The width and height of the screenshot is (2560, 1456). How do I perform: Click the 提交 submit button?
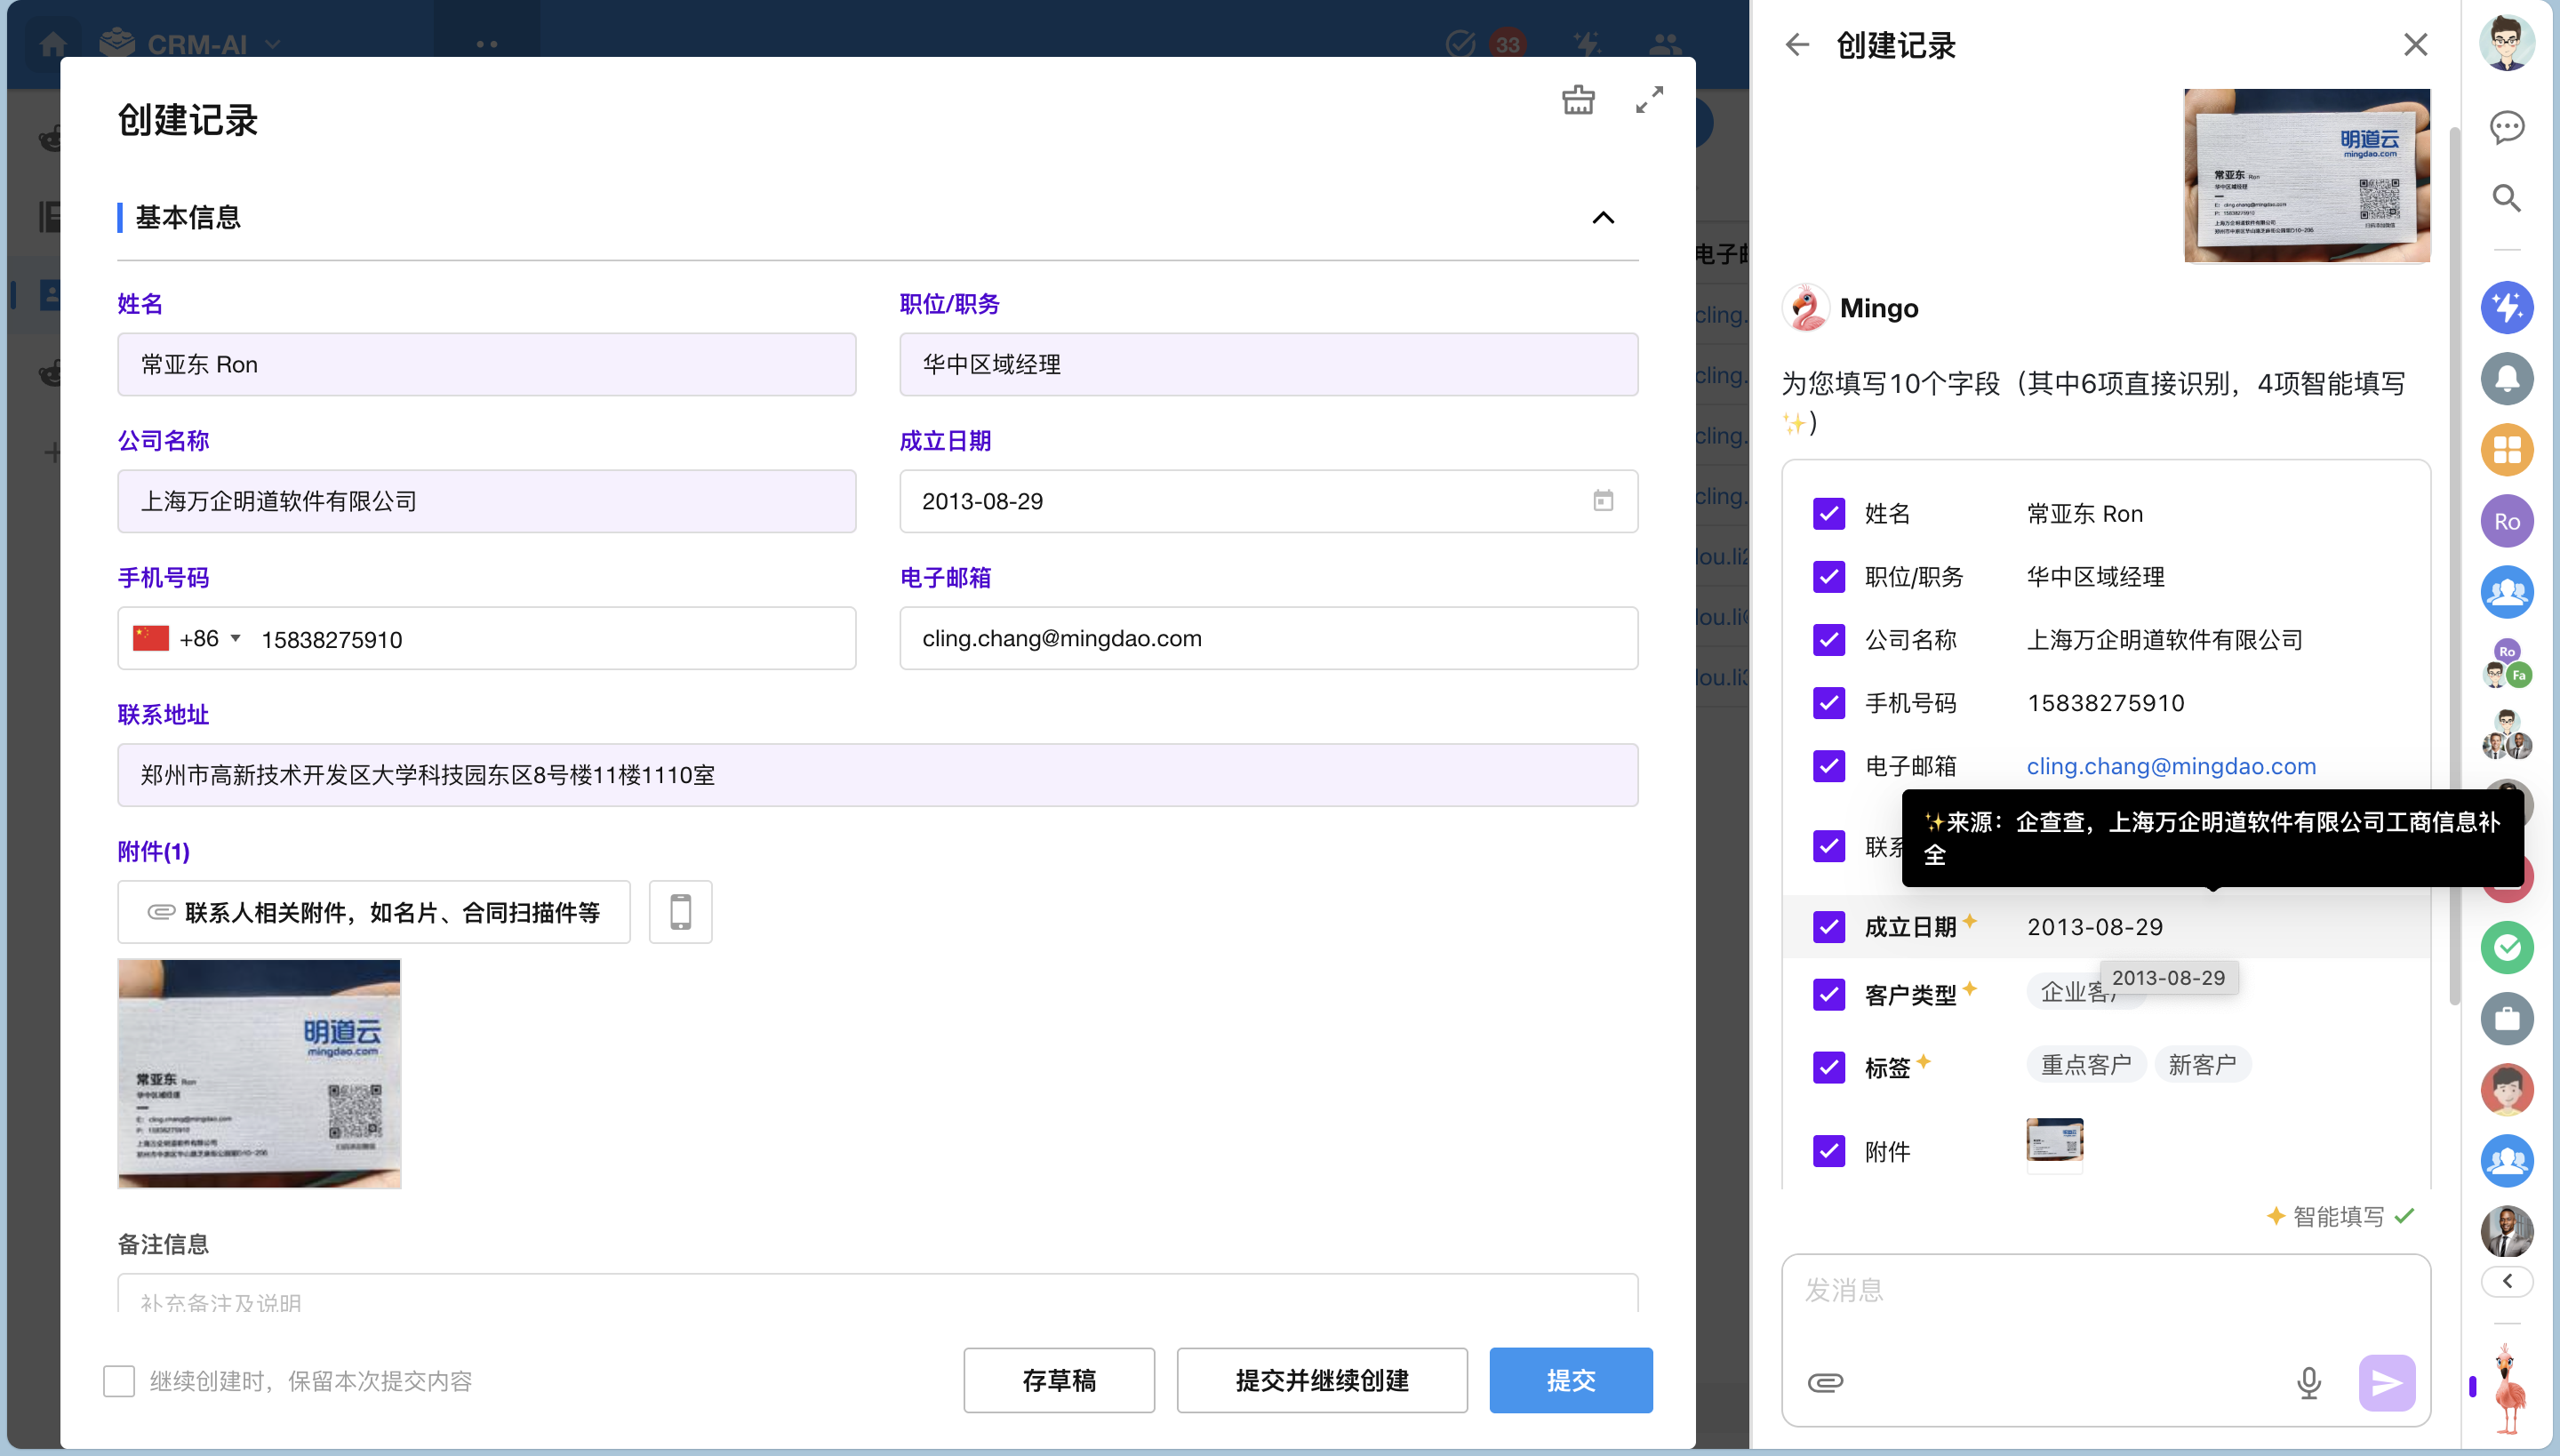pos(1570,1380)
